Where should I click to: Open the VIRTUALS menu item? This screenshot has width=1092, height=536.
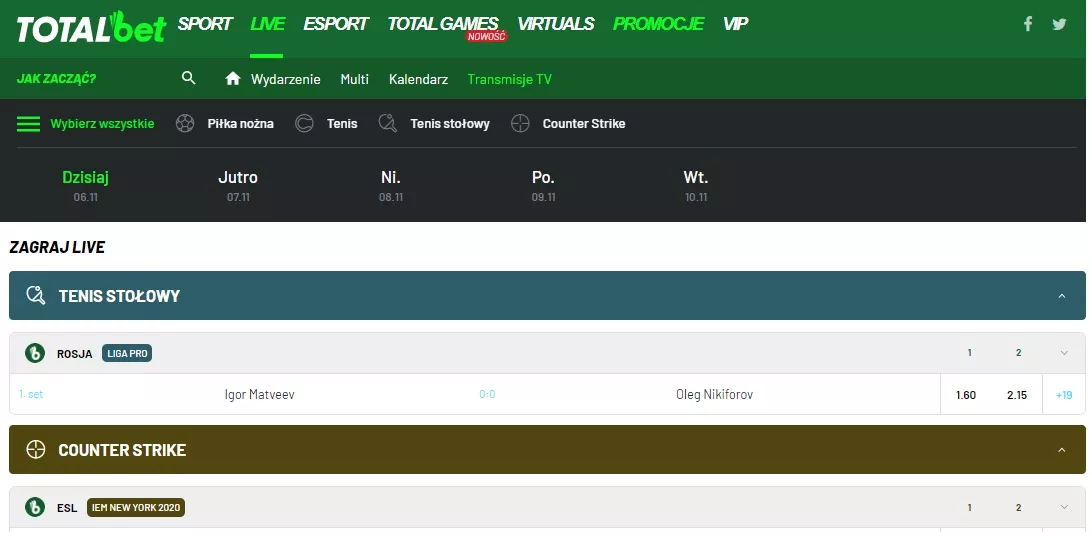tap(556, 24)
